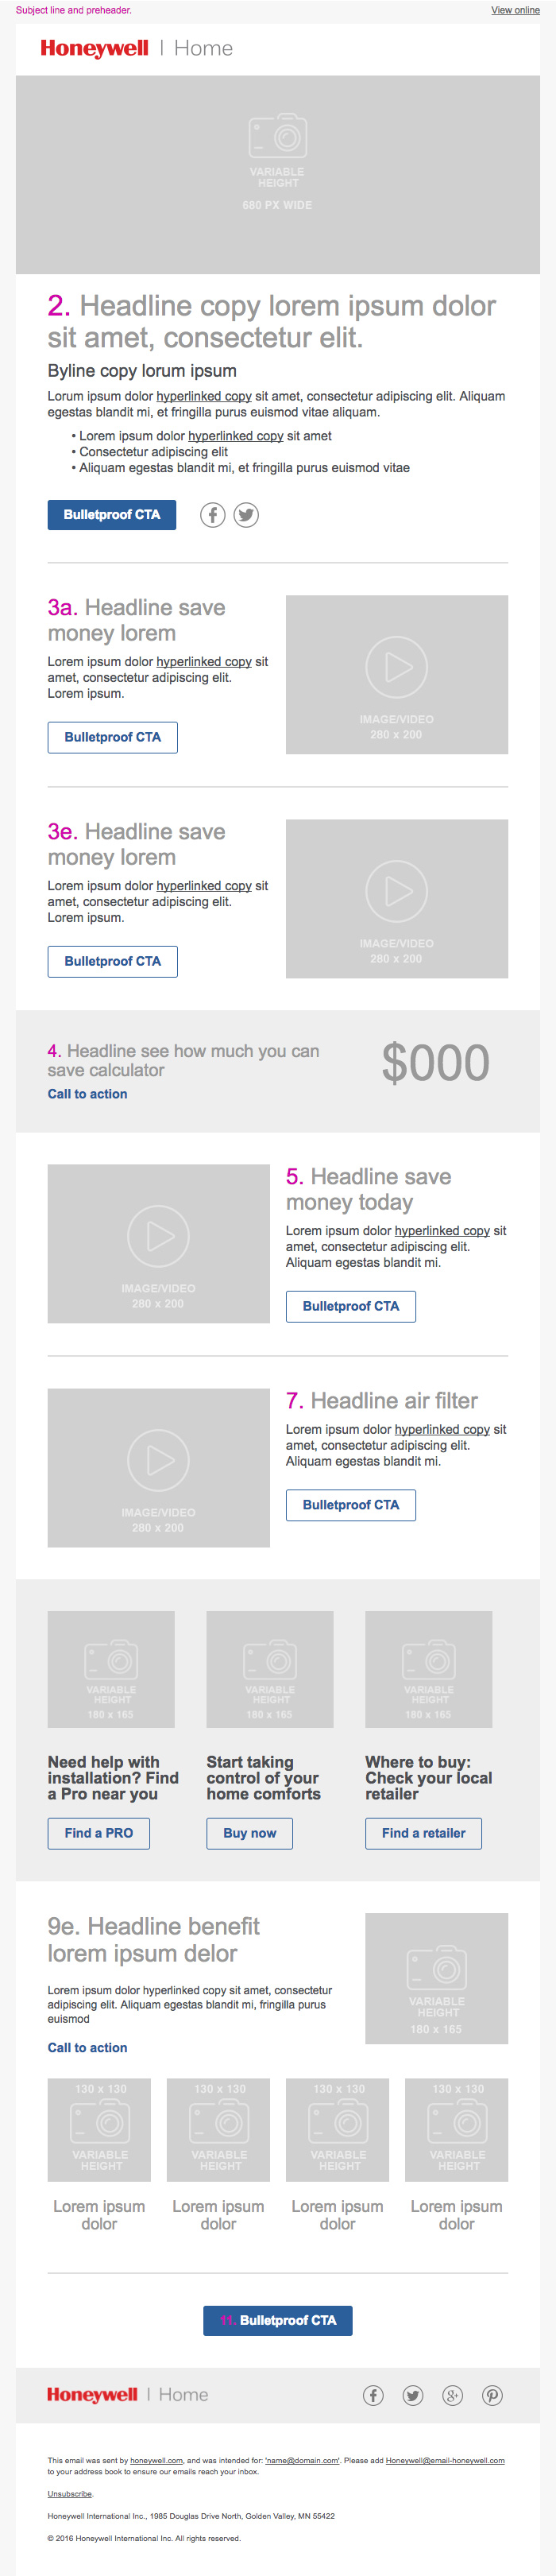The height and width of the screenshot is (2576, 556).
Task: Click the Buy now button
Action: [250, 1833]
